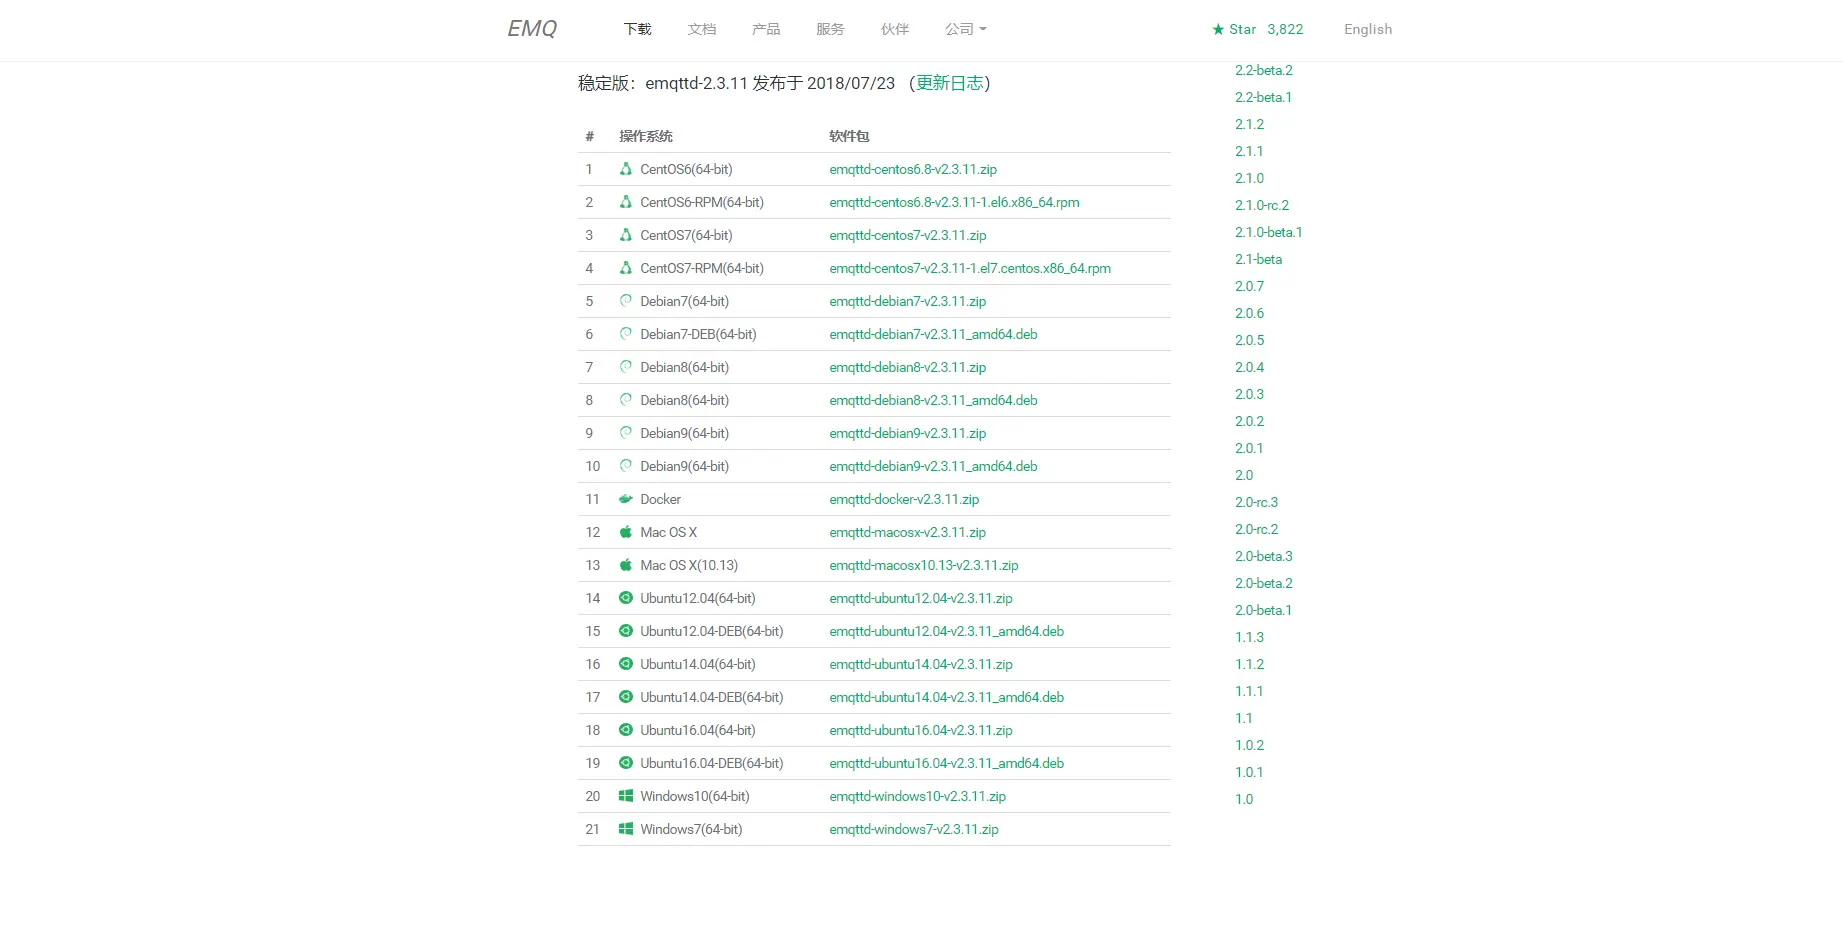The width and height of the screenshot is (1843, 936).
Task: Download emqttd-debian7-v2.3.11_amd64.deb
Action: 933,334
